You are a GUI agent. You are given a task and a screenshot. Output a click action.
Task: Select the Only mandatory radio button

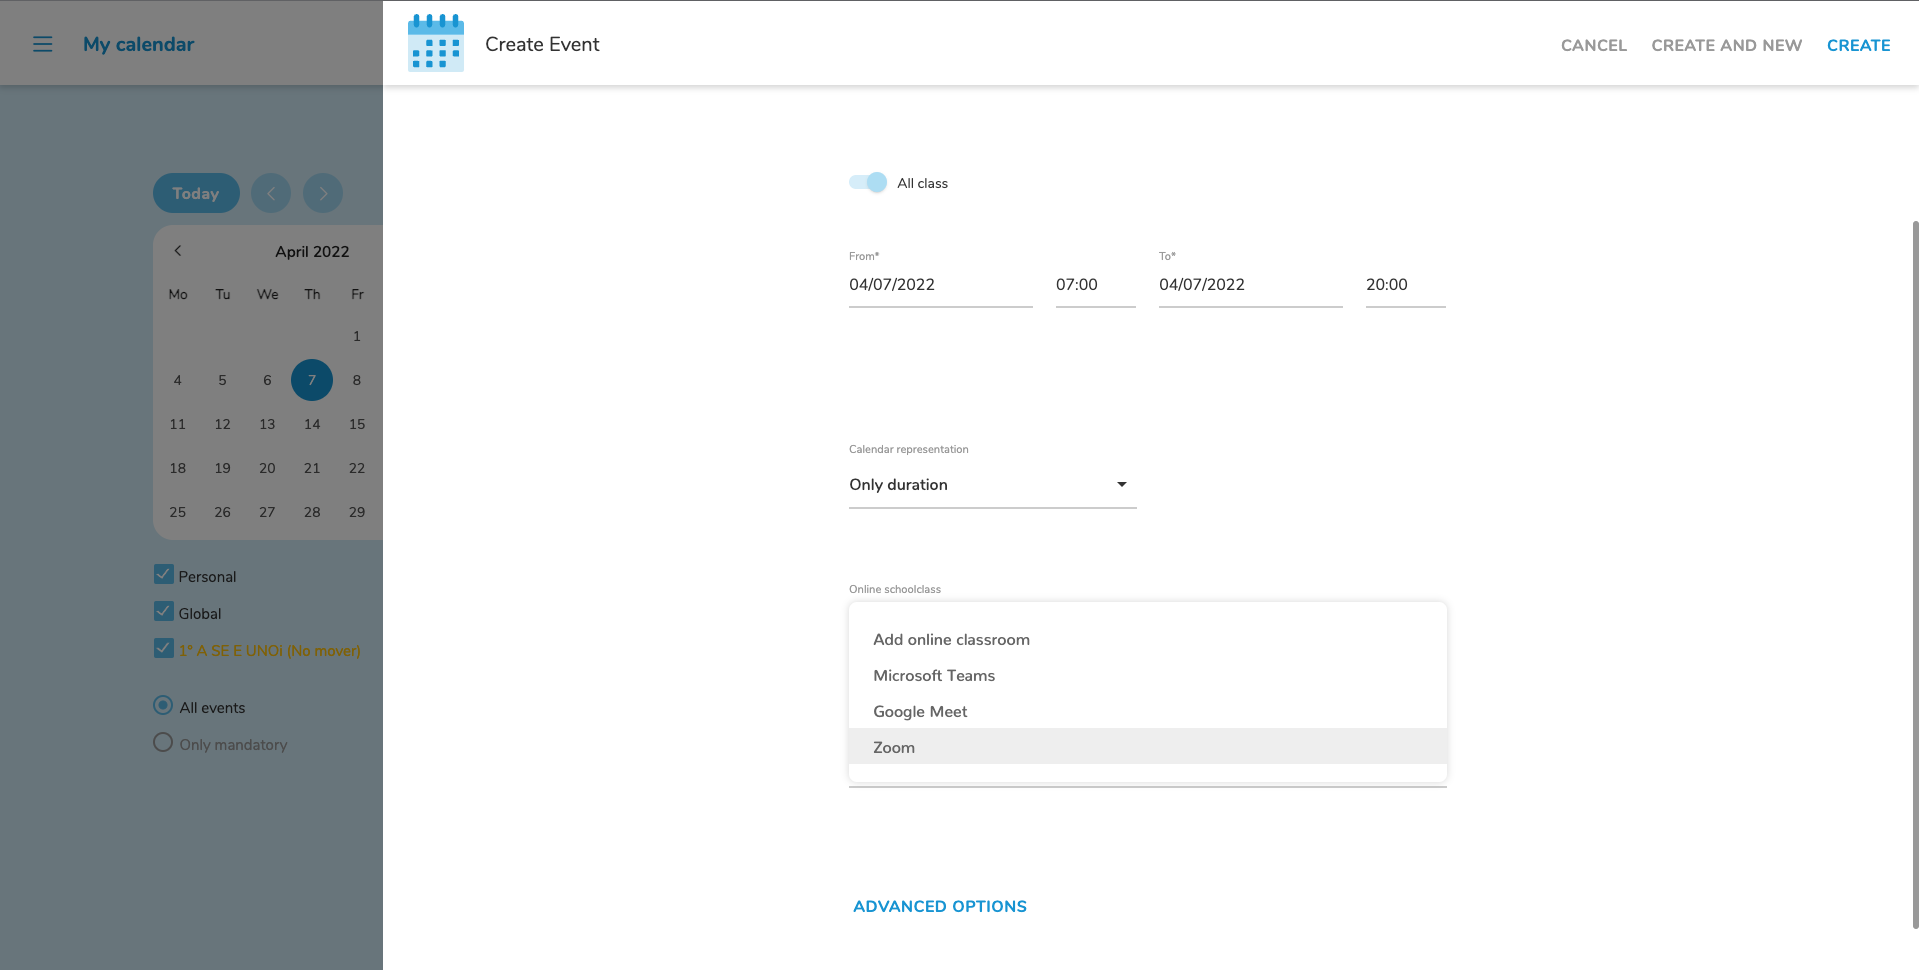pos(163,743)
